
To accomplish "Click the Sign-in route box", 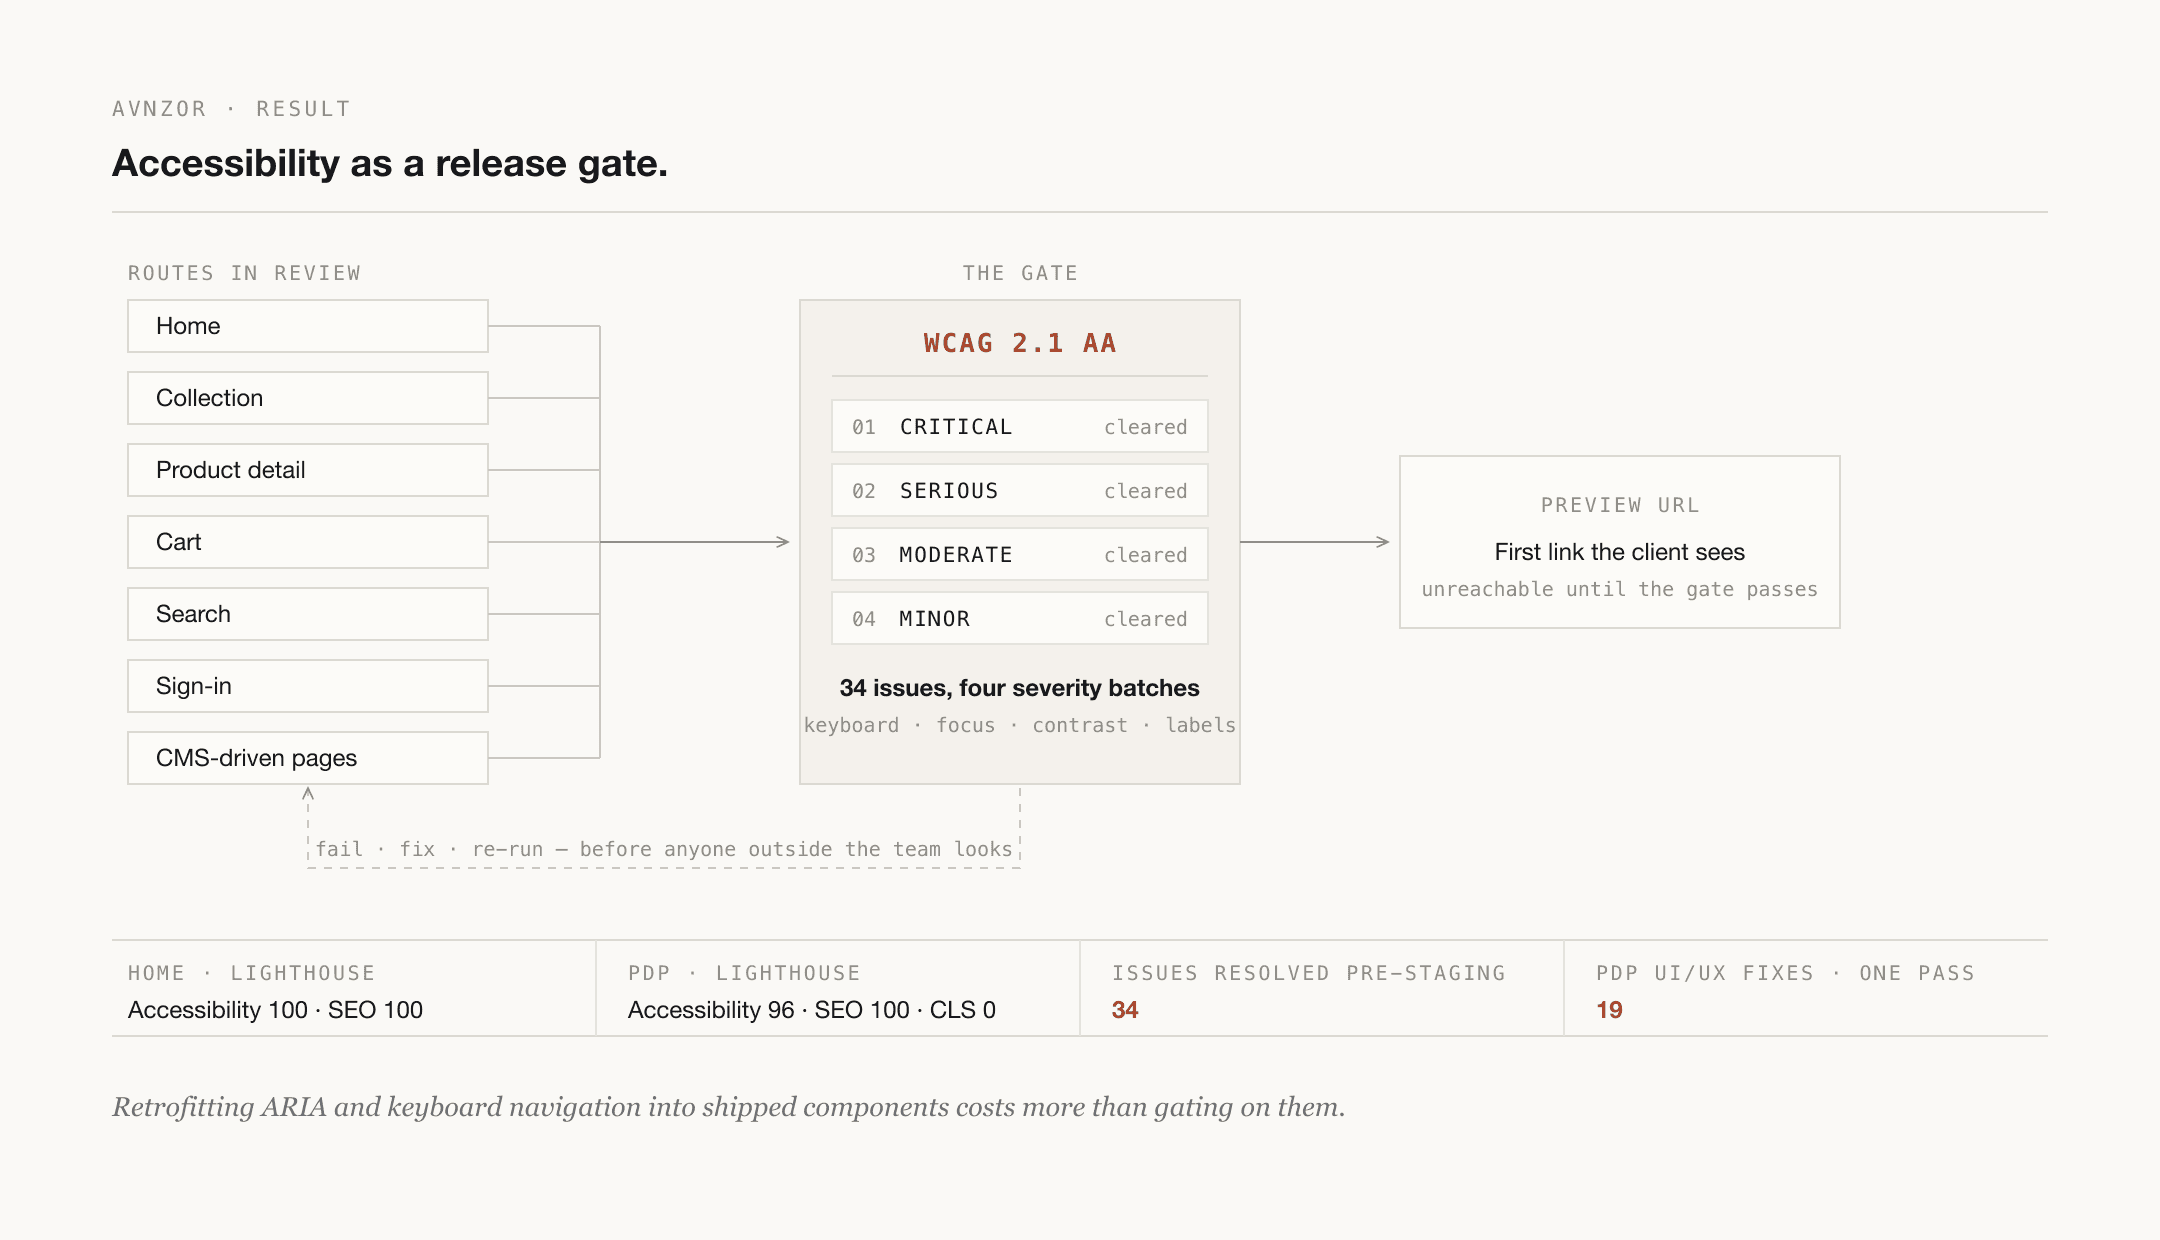I will tap(308, 686).
